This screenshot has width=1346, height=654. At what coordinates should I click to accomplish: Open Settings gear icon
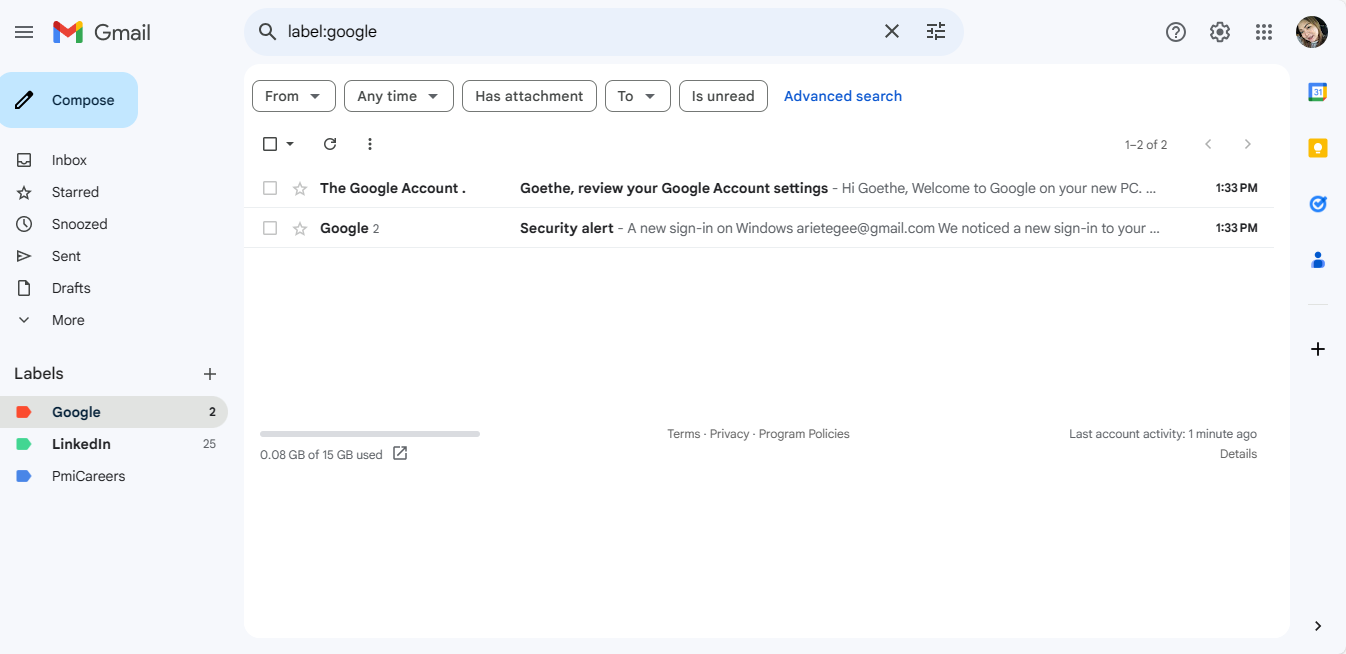[1220, 32]
